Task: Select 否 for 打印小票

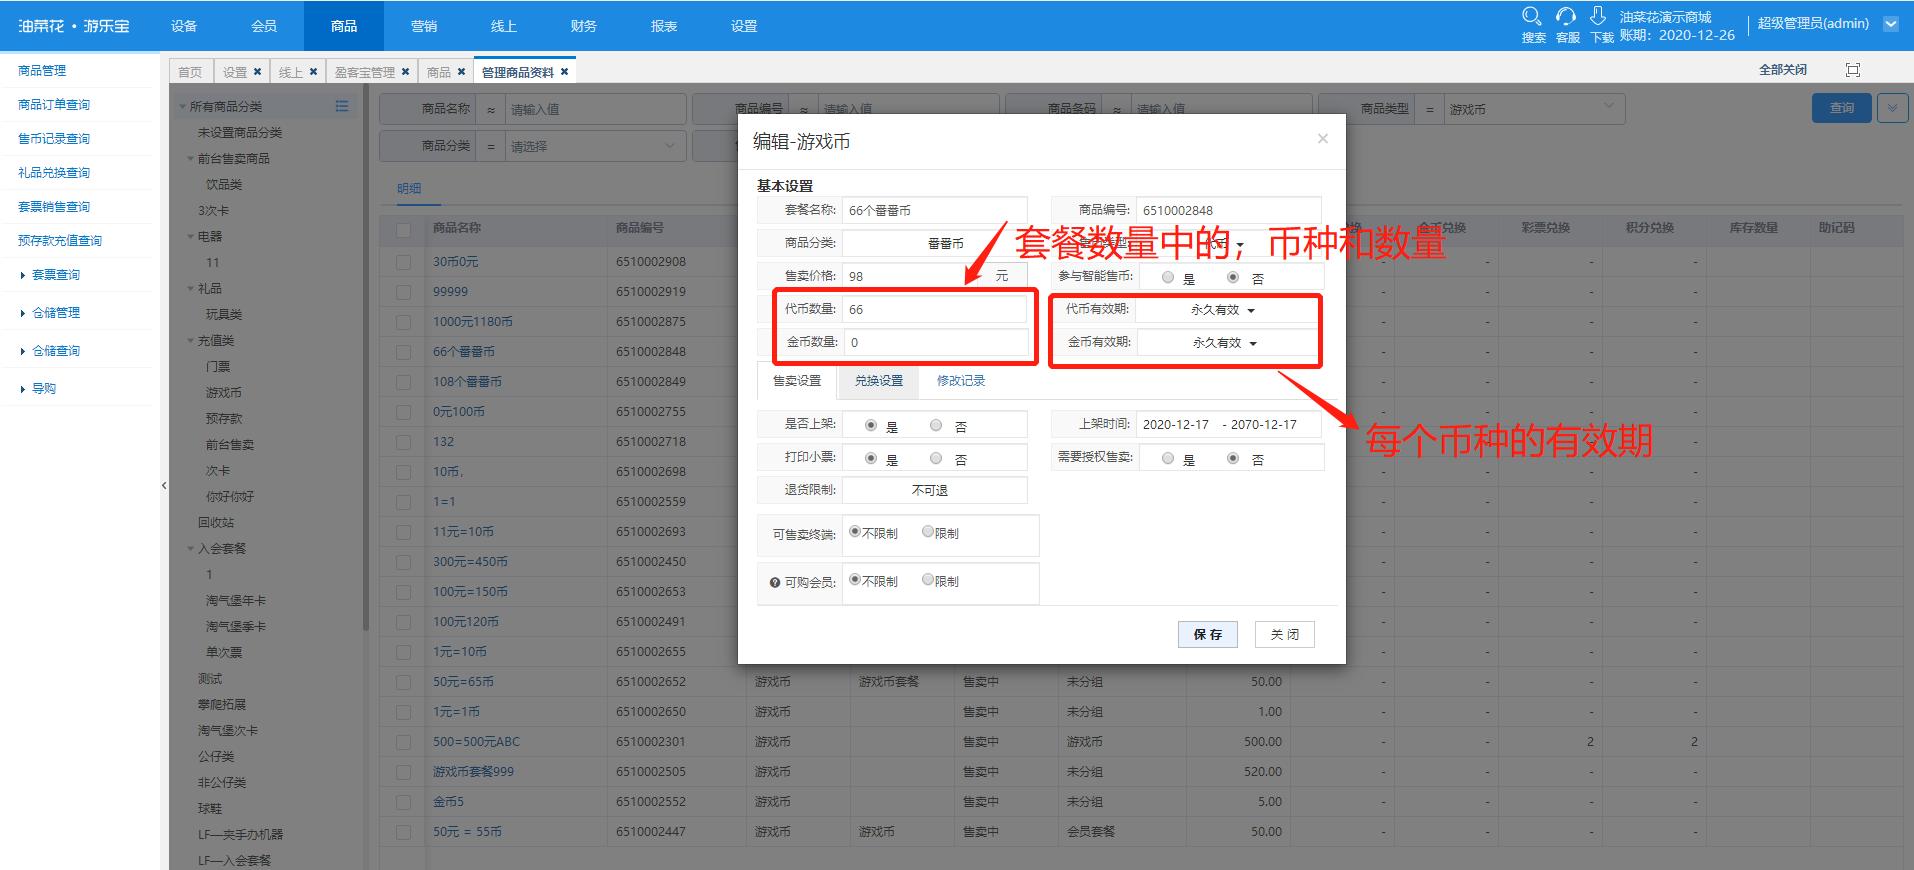Action: click(x=936, y=458)
